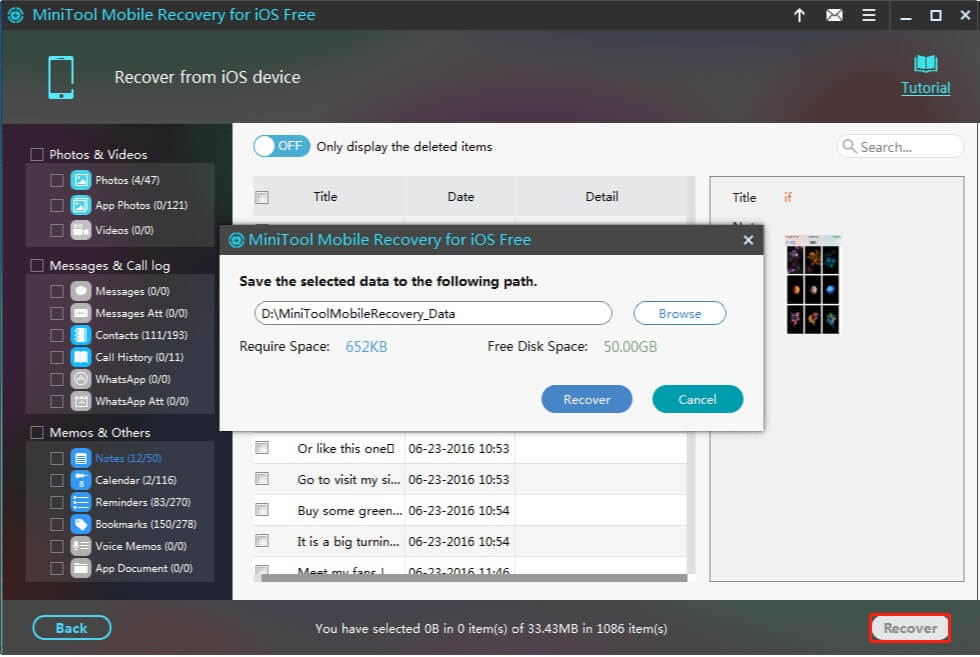980x657 pixels.
Task: Check the 'Buy some green...' row
Action: pyautogui.click(x=262, y=510)
